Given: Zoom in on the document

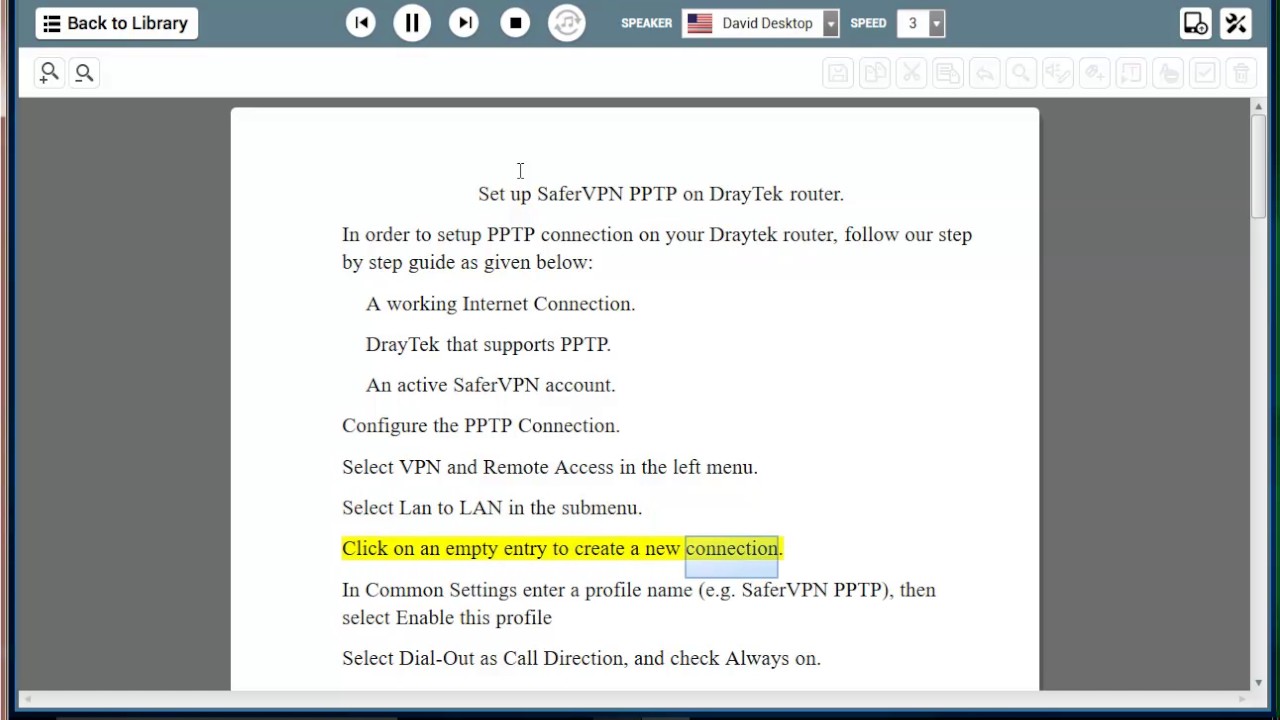Looking at the screenshot, I should 48,73.
